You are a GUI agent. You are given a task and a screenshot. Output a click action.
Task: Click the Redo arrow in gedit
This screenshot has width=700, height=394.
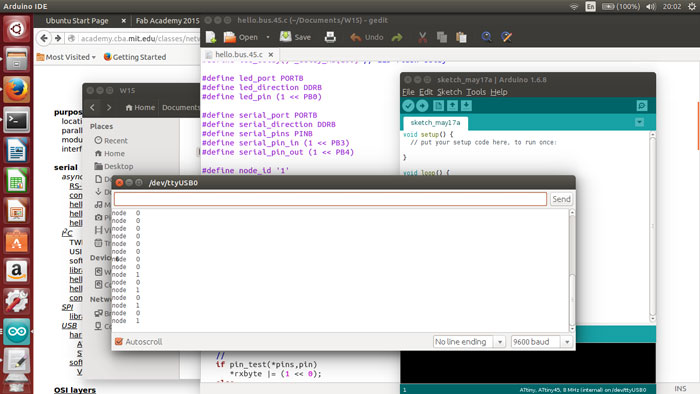pyautogui.click(x=397, y=37)
